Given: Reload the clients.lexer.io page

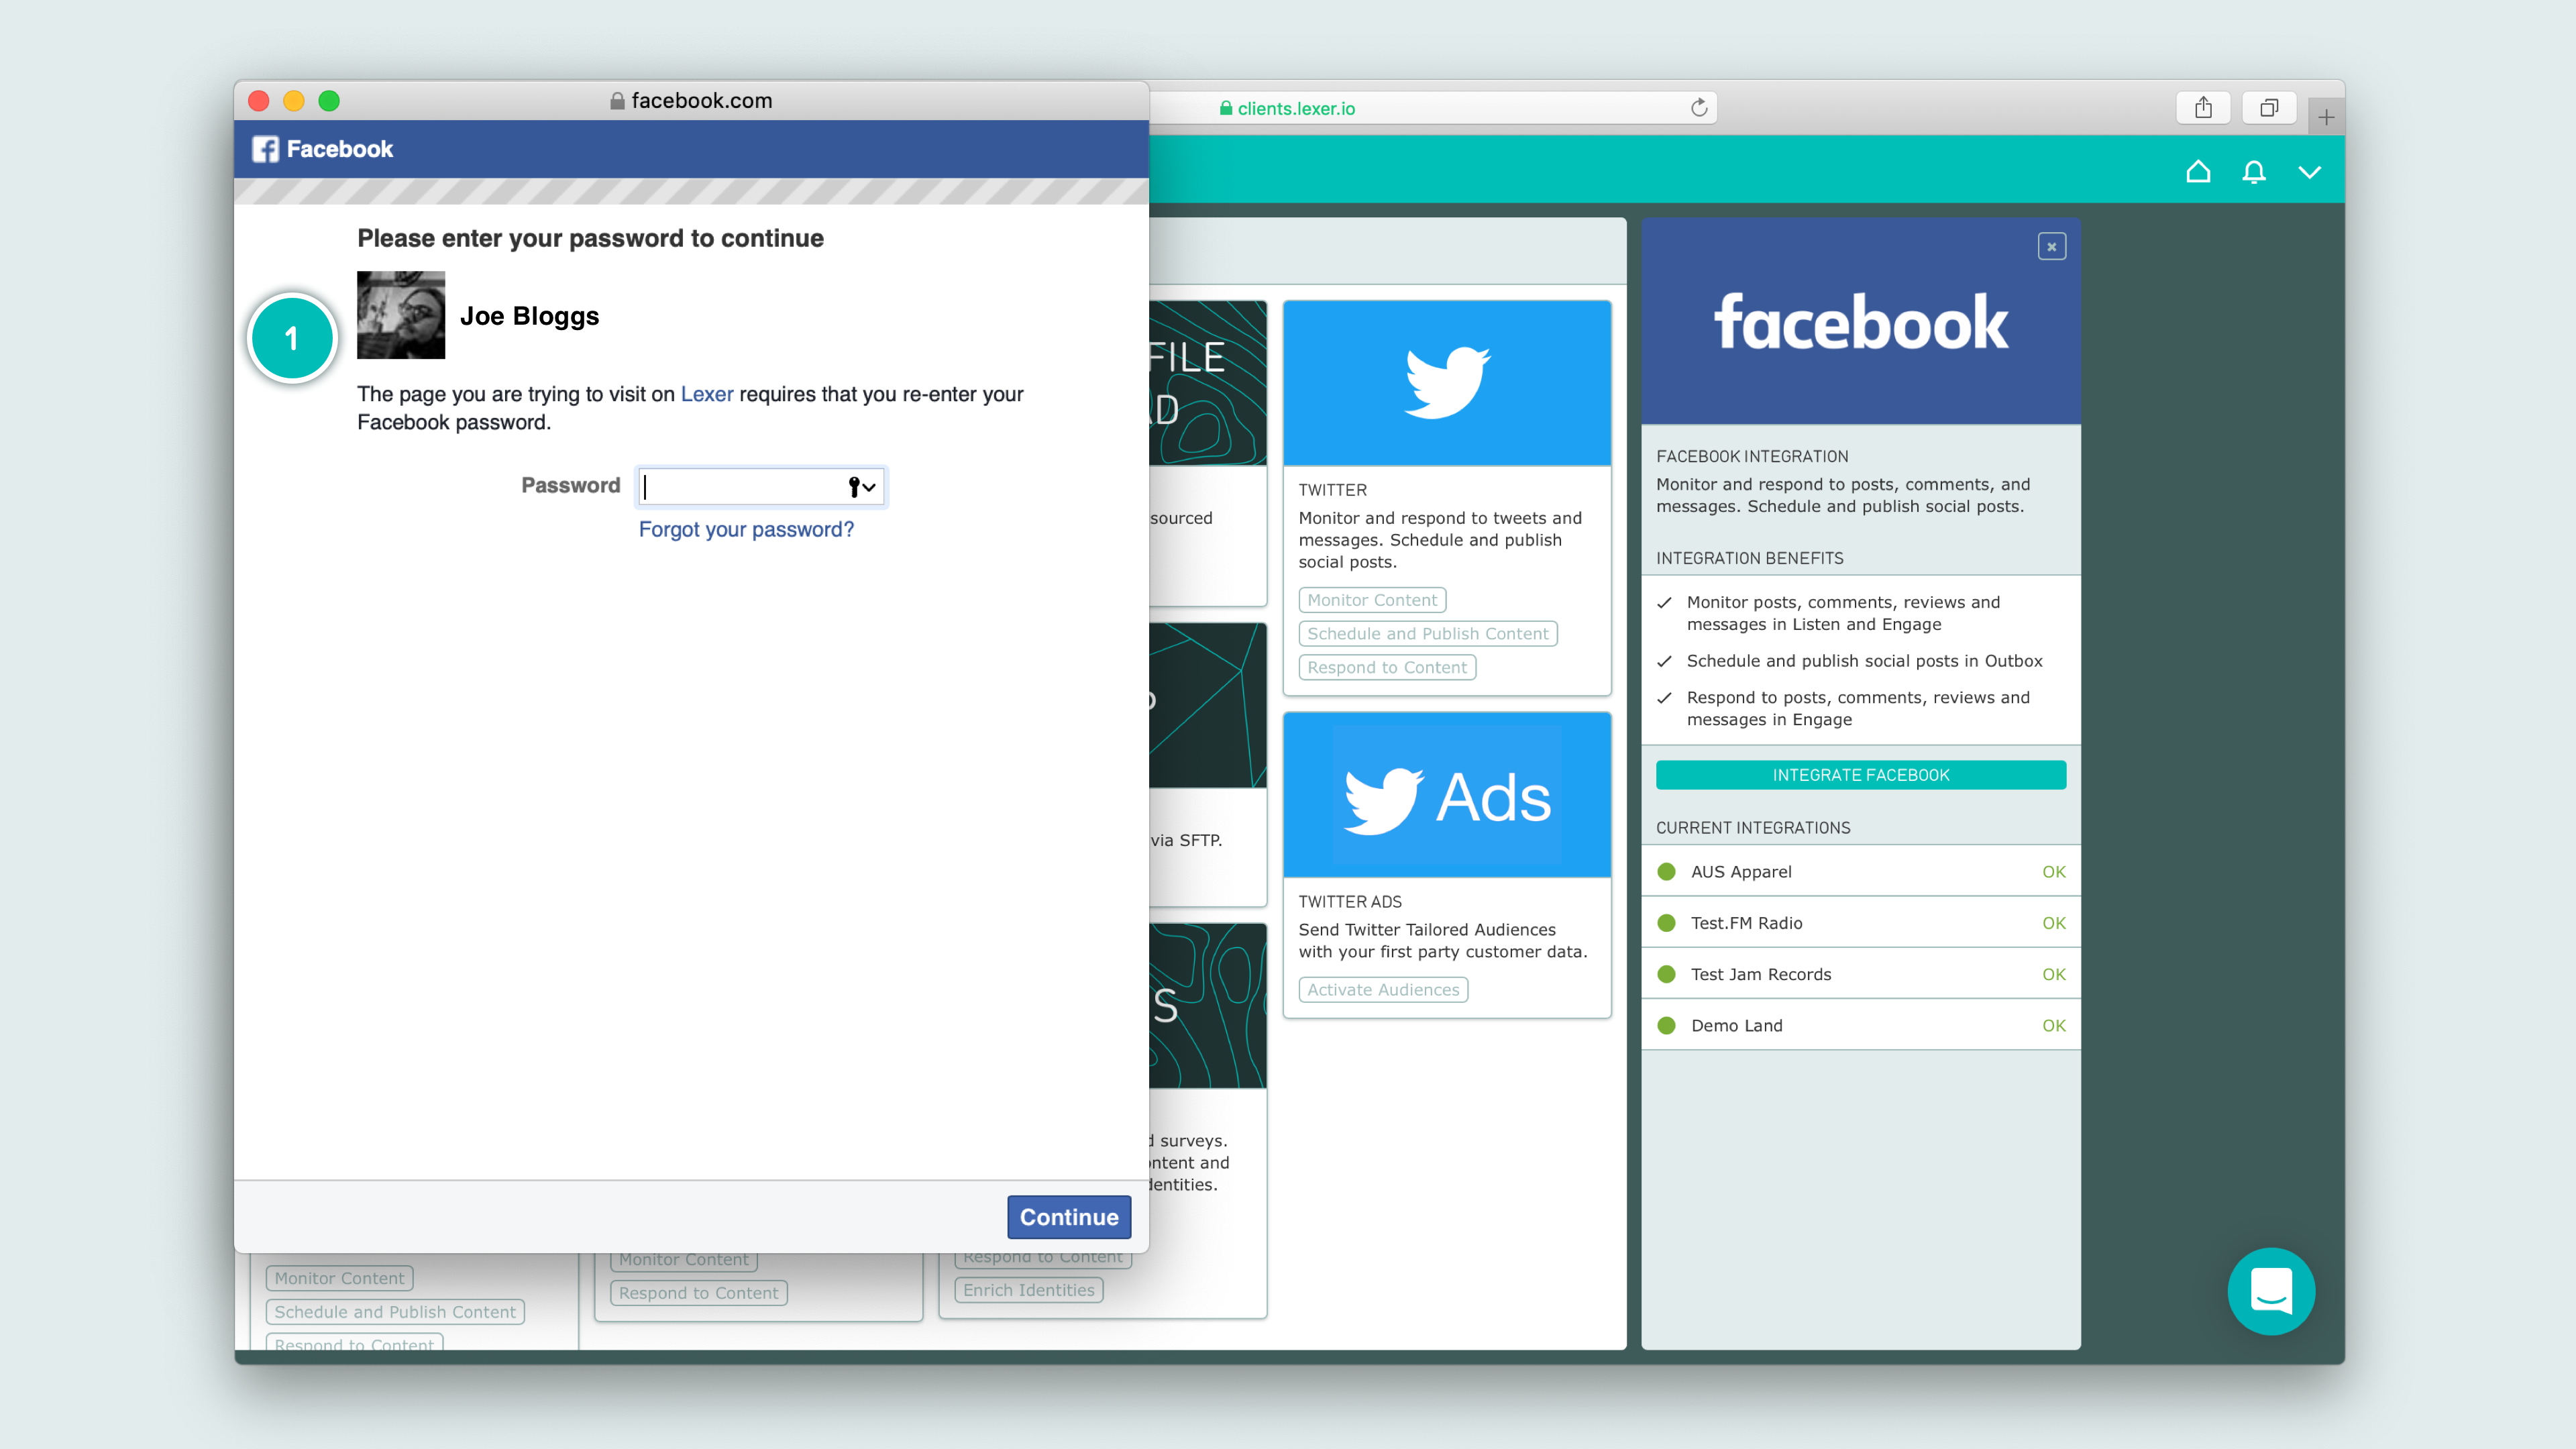Looking at the screenshot, I should (x=1699, y=108).
